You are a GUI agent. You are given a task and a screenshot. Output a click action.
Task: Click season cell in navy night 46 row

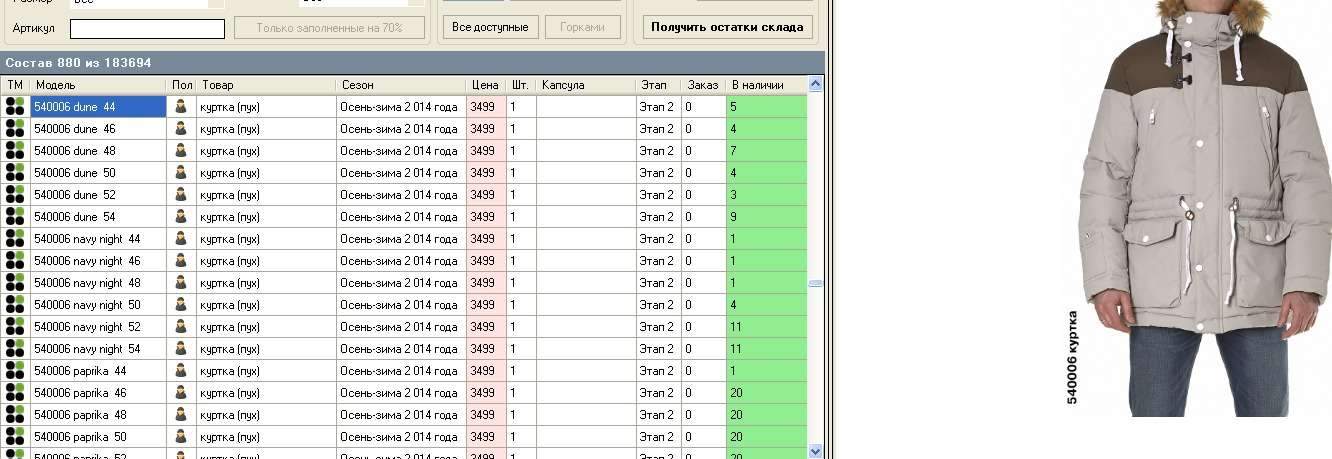[400, 260]
